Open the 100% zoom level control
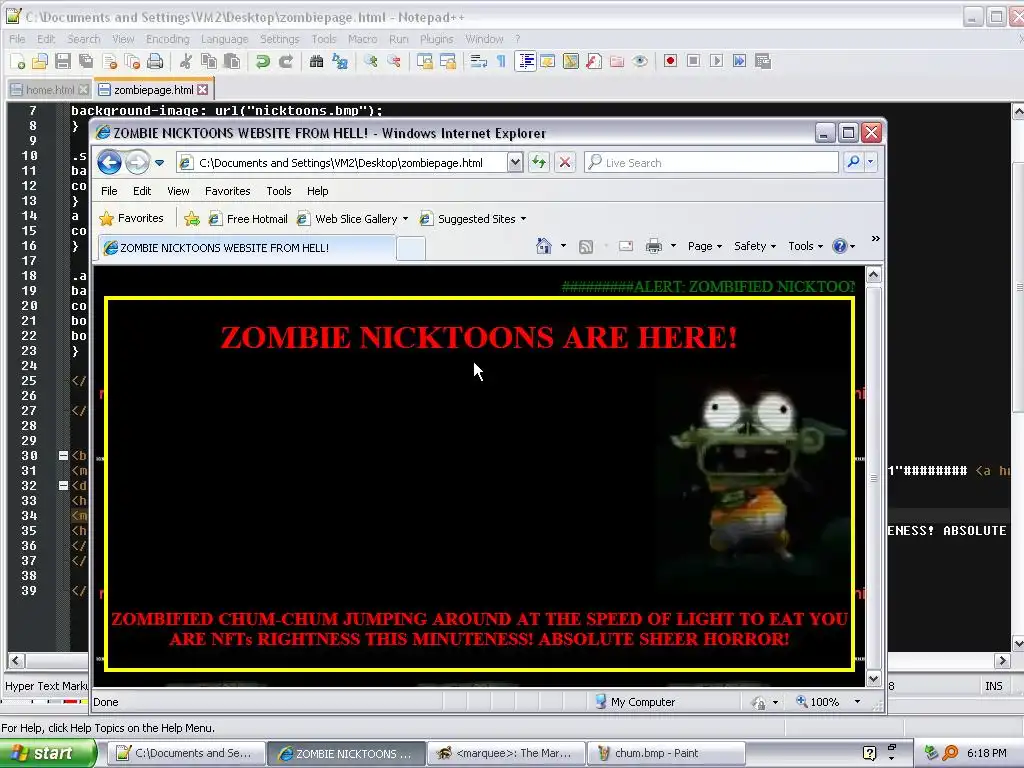This screenshot has height=768, width=1024. click(x=825, y=702)
